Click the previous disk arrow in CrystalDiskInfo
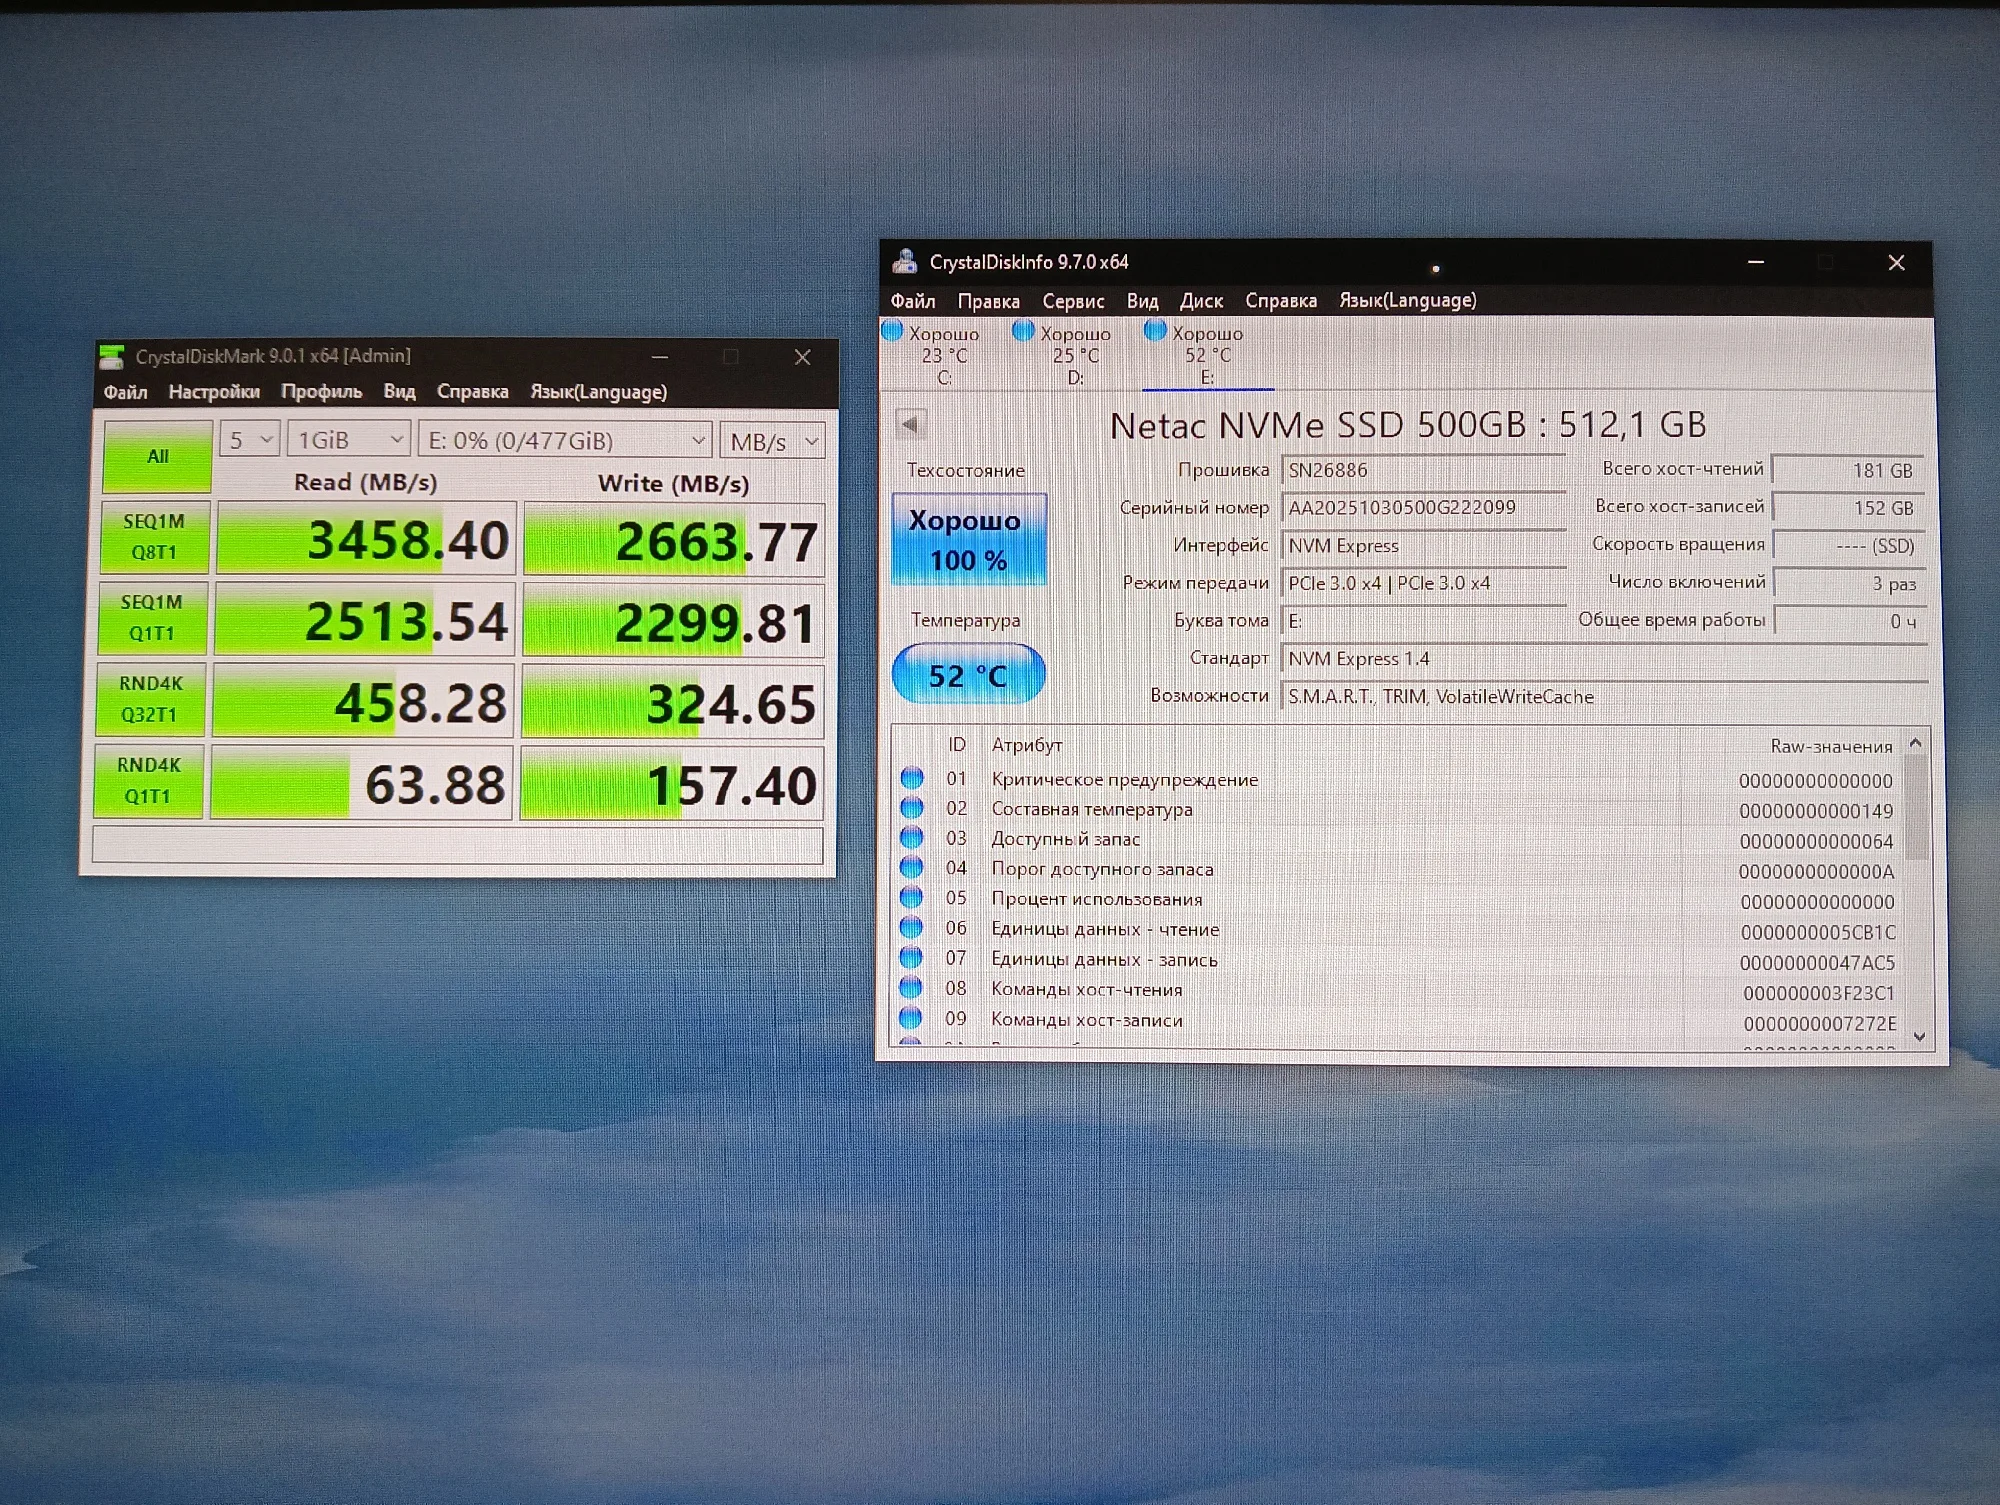The height and width of the screenshot is (1505, 2000). coord(910,424)
